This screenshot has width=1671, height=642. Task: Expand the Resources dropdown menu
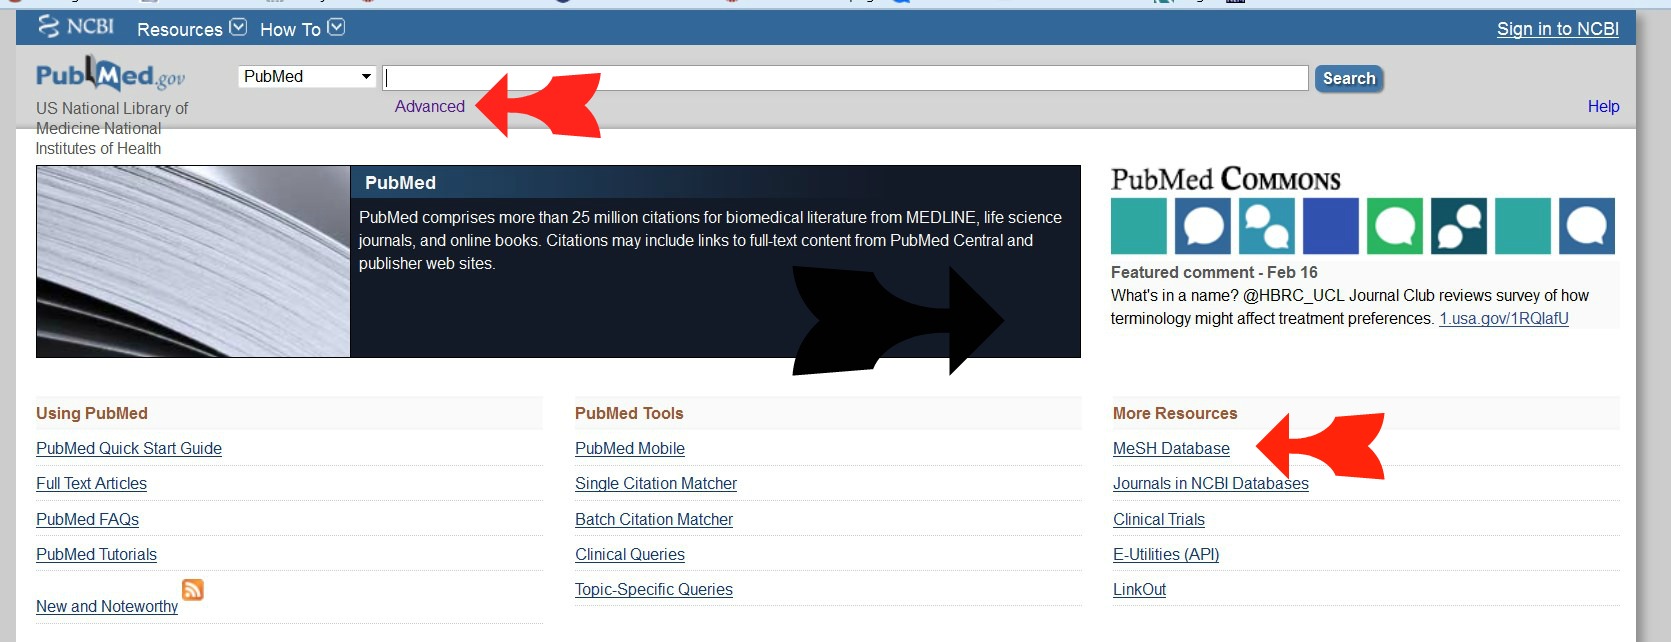click(191, 29)
